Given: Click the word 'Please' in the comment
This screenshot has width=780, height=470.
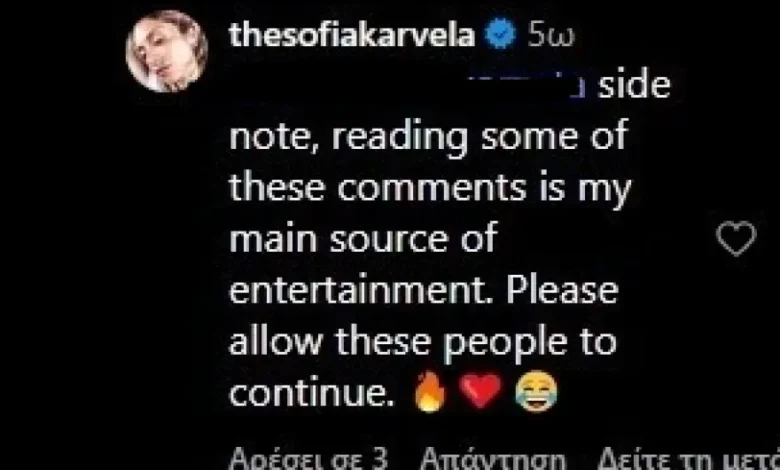Looking at the screenshot, I should coord(562,290).
